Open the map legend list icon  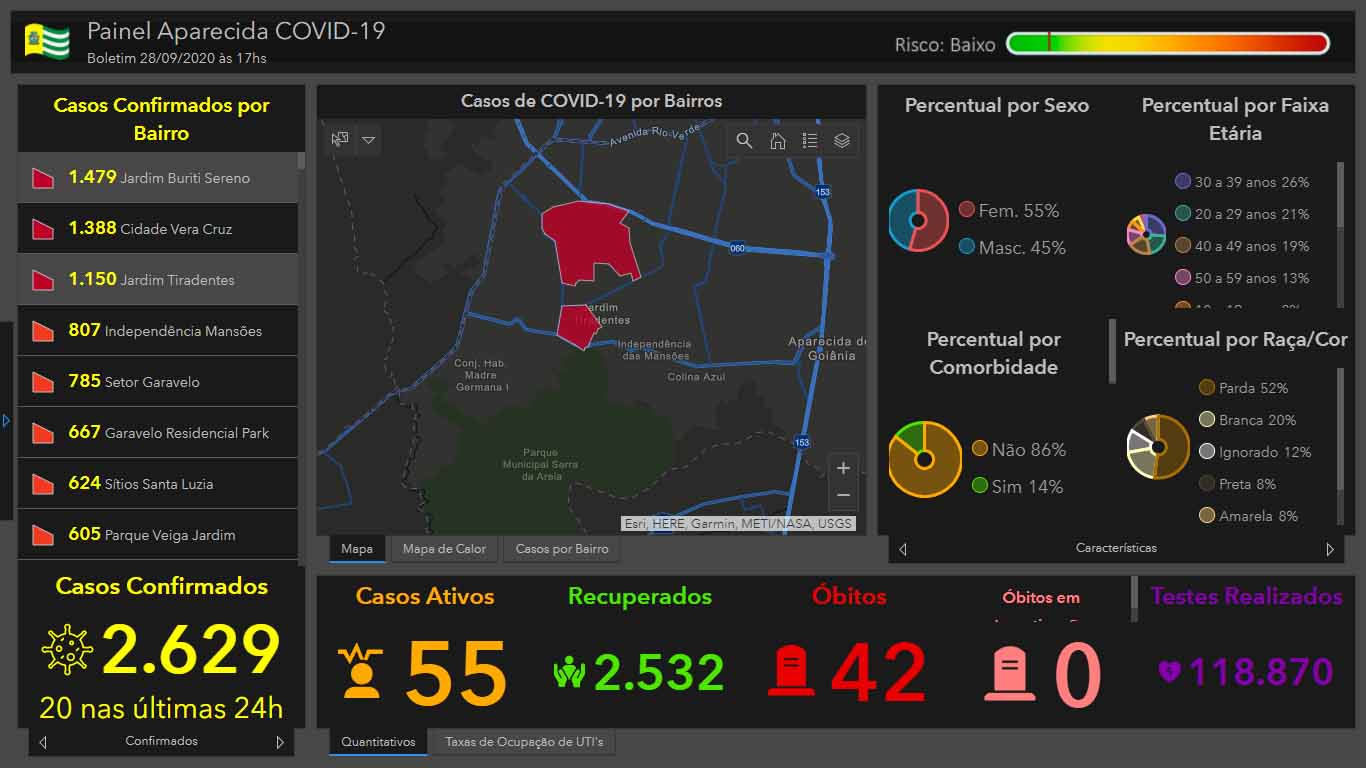click(x=810, y=141)
